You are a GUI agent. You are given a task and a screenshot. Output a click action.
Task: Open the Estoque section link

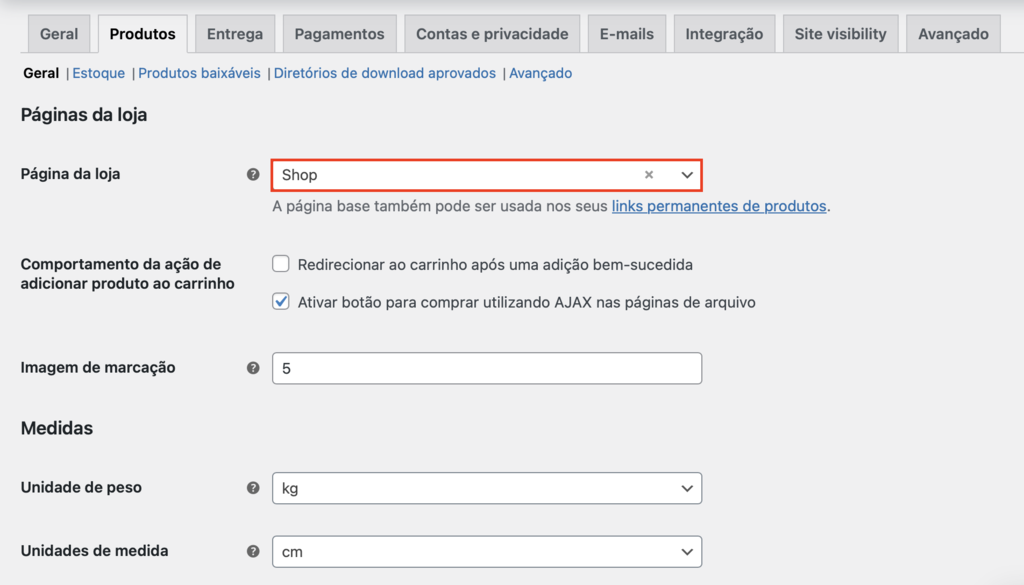tap(98, 73)
